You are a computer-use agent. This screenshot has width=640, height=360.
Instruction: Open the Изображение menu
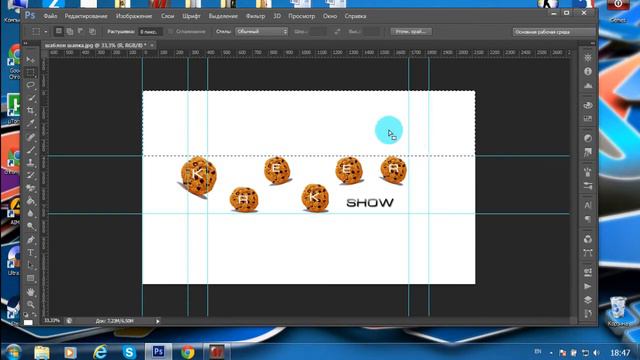coord(134,16)
